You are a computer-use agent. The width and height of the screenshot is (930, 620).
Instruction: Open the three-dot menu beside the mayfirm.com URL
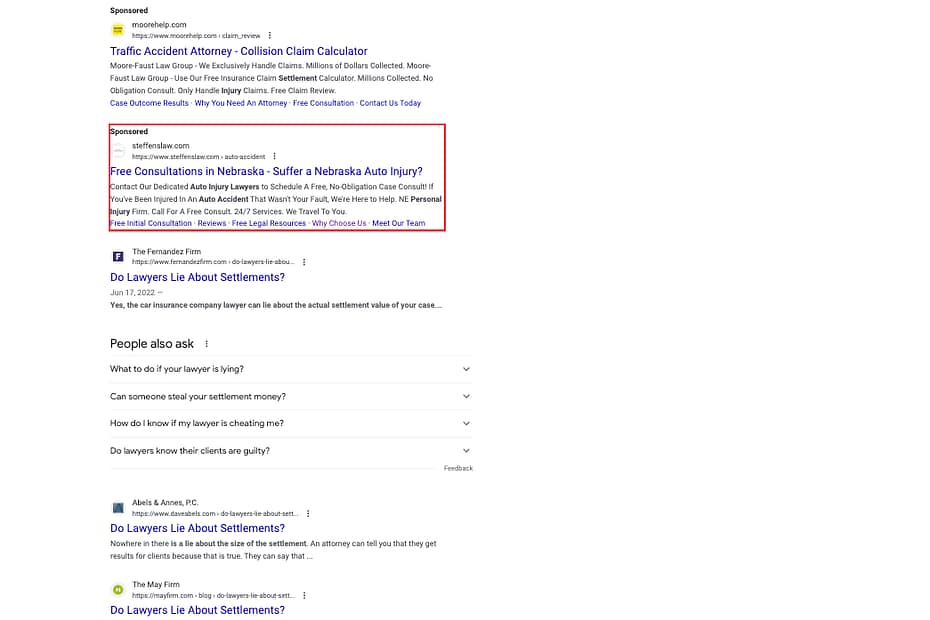(x=304, y=596)
